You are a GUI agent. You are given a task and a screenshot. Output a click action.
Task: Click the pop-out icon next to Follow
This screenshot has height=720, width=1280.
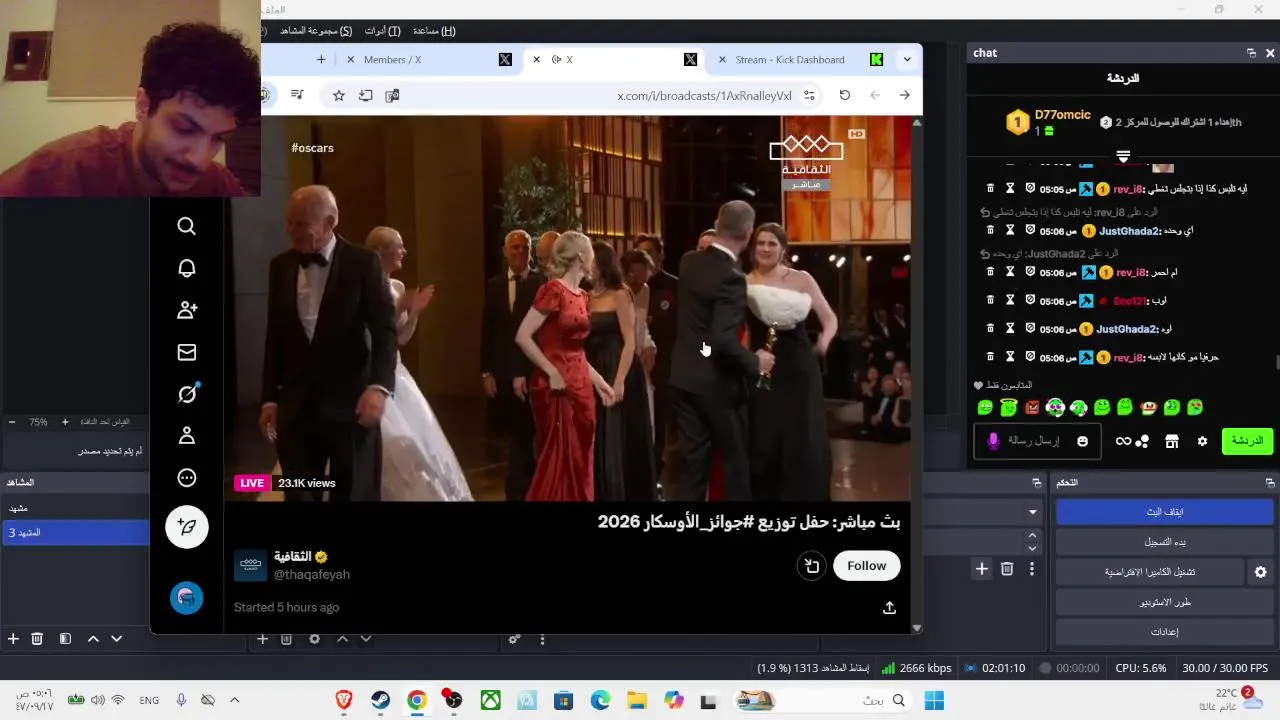pyautogui.click(x=812, y=566)
